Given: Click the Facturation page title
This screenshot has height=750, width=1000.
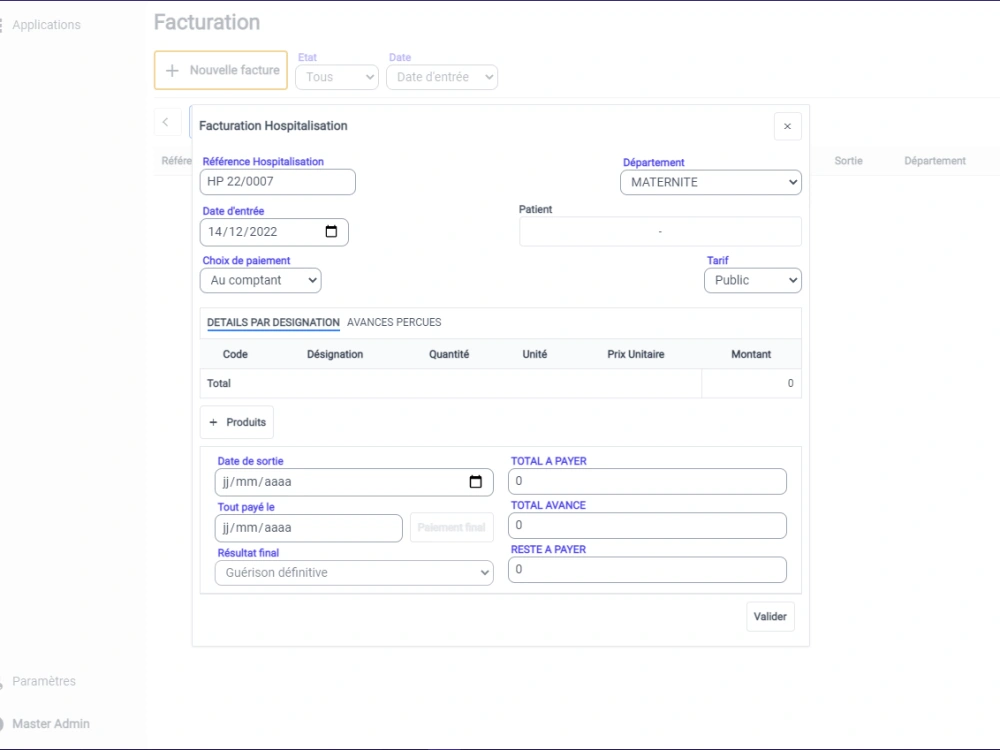Looking at the screenshot, I should (207, 22).
